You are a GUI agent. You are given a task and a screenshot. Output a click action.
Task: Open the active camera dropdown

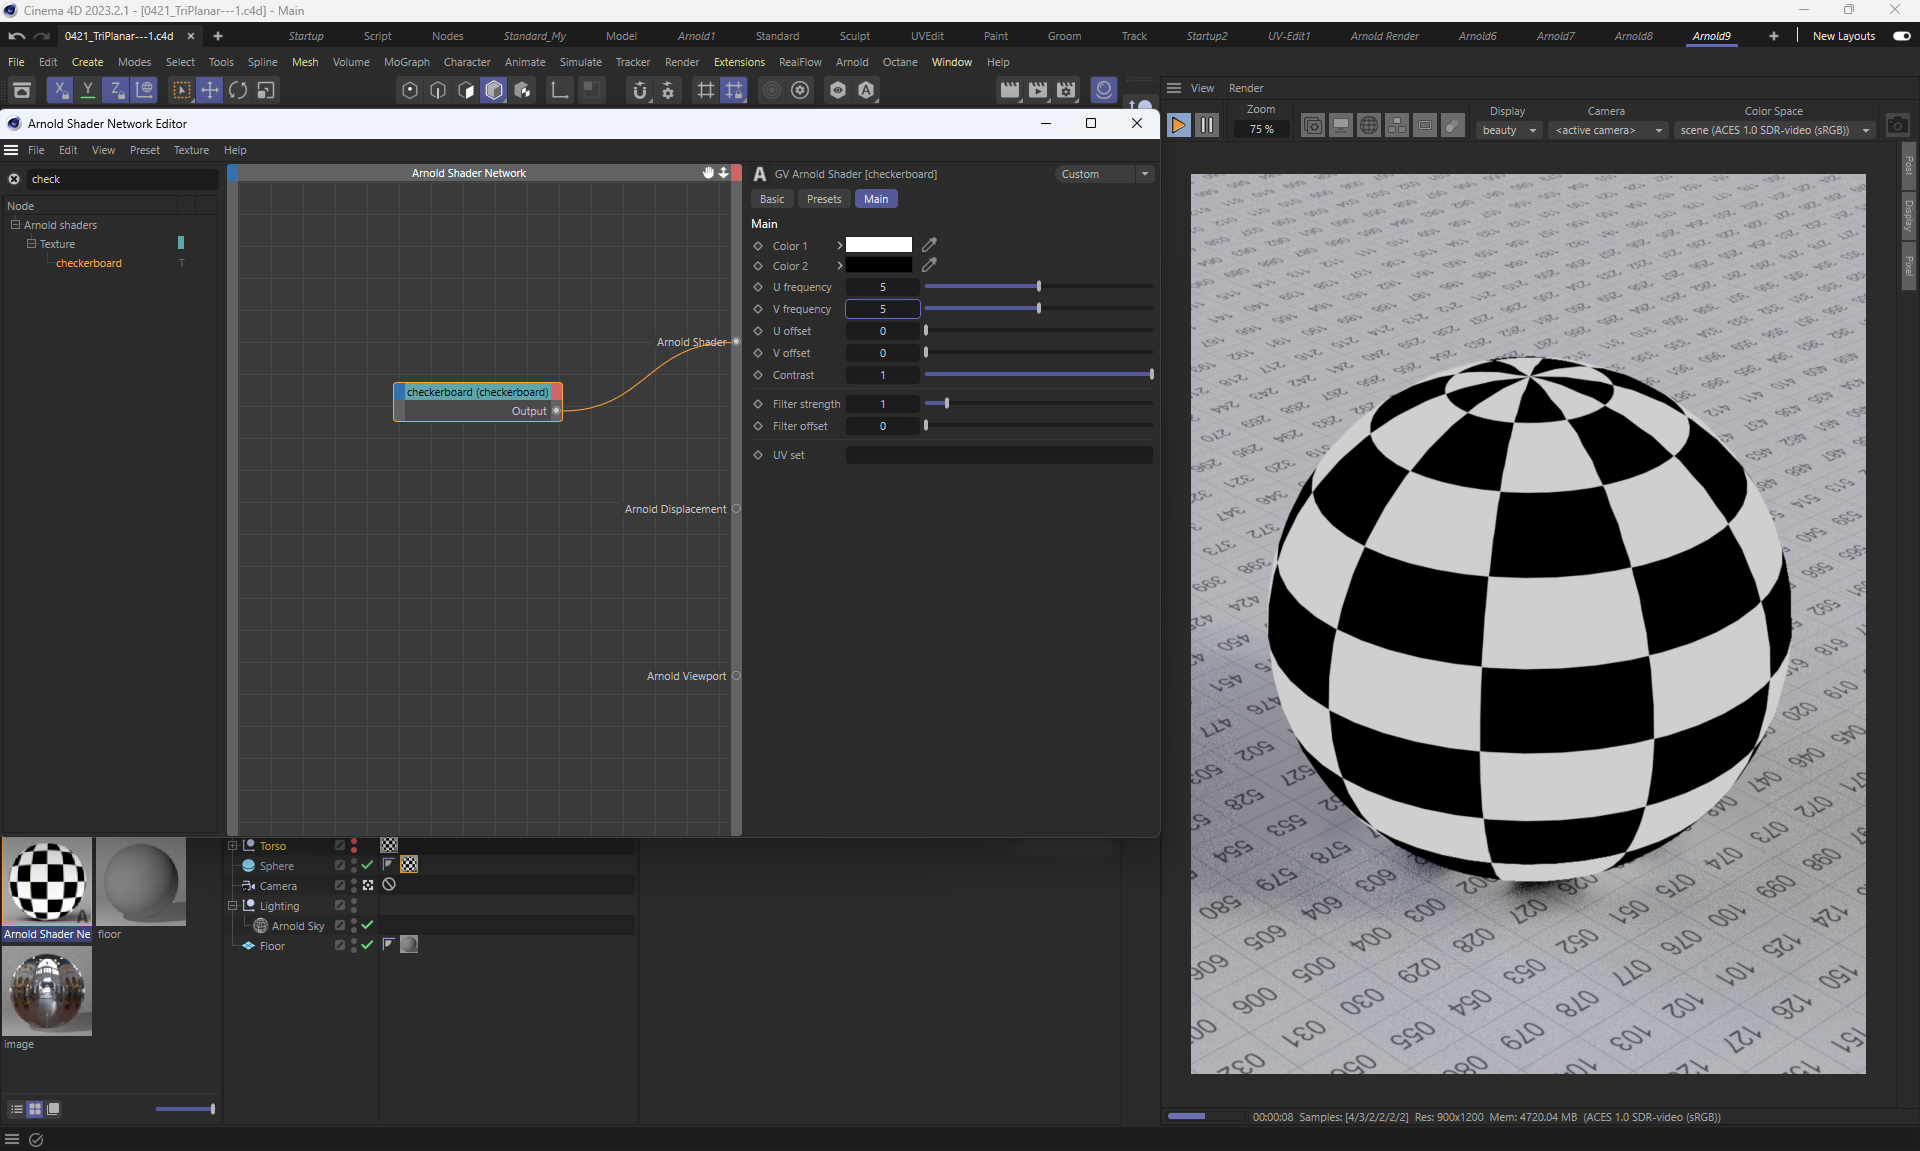click(x=1608, y=130)
